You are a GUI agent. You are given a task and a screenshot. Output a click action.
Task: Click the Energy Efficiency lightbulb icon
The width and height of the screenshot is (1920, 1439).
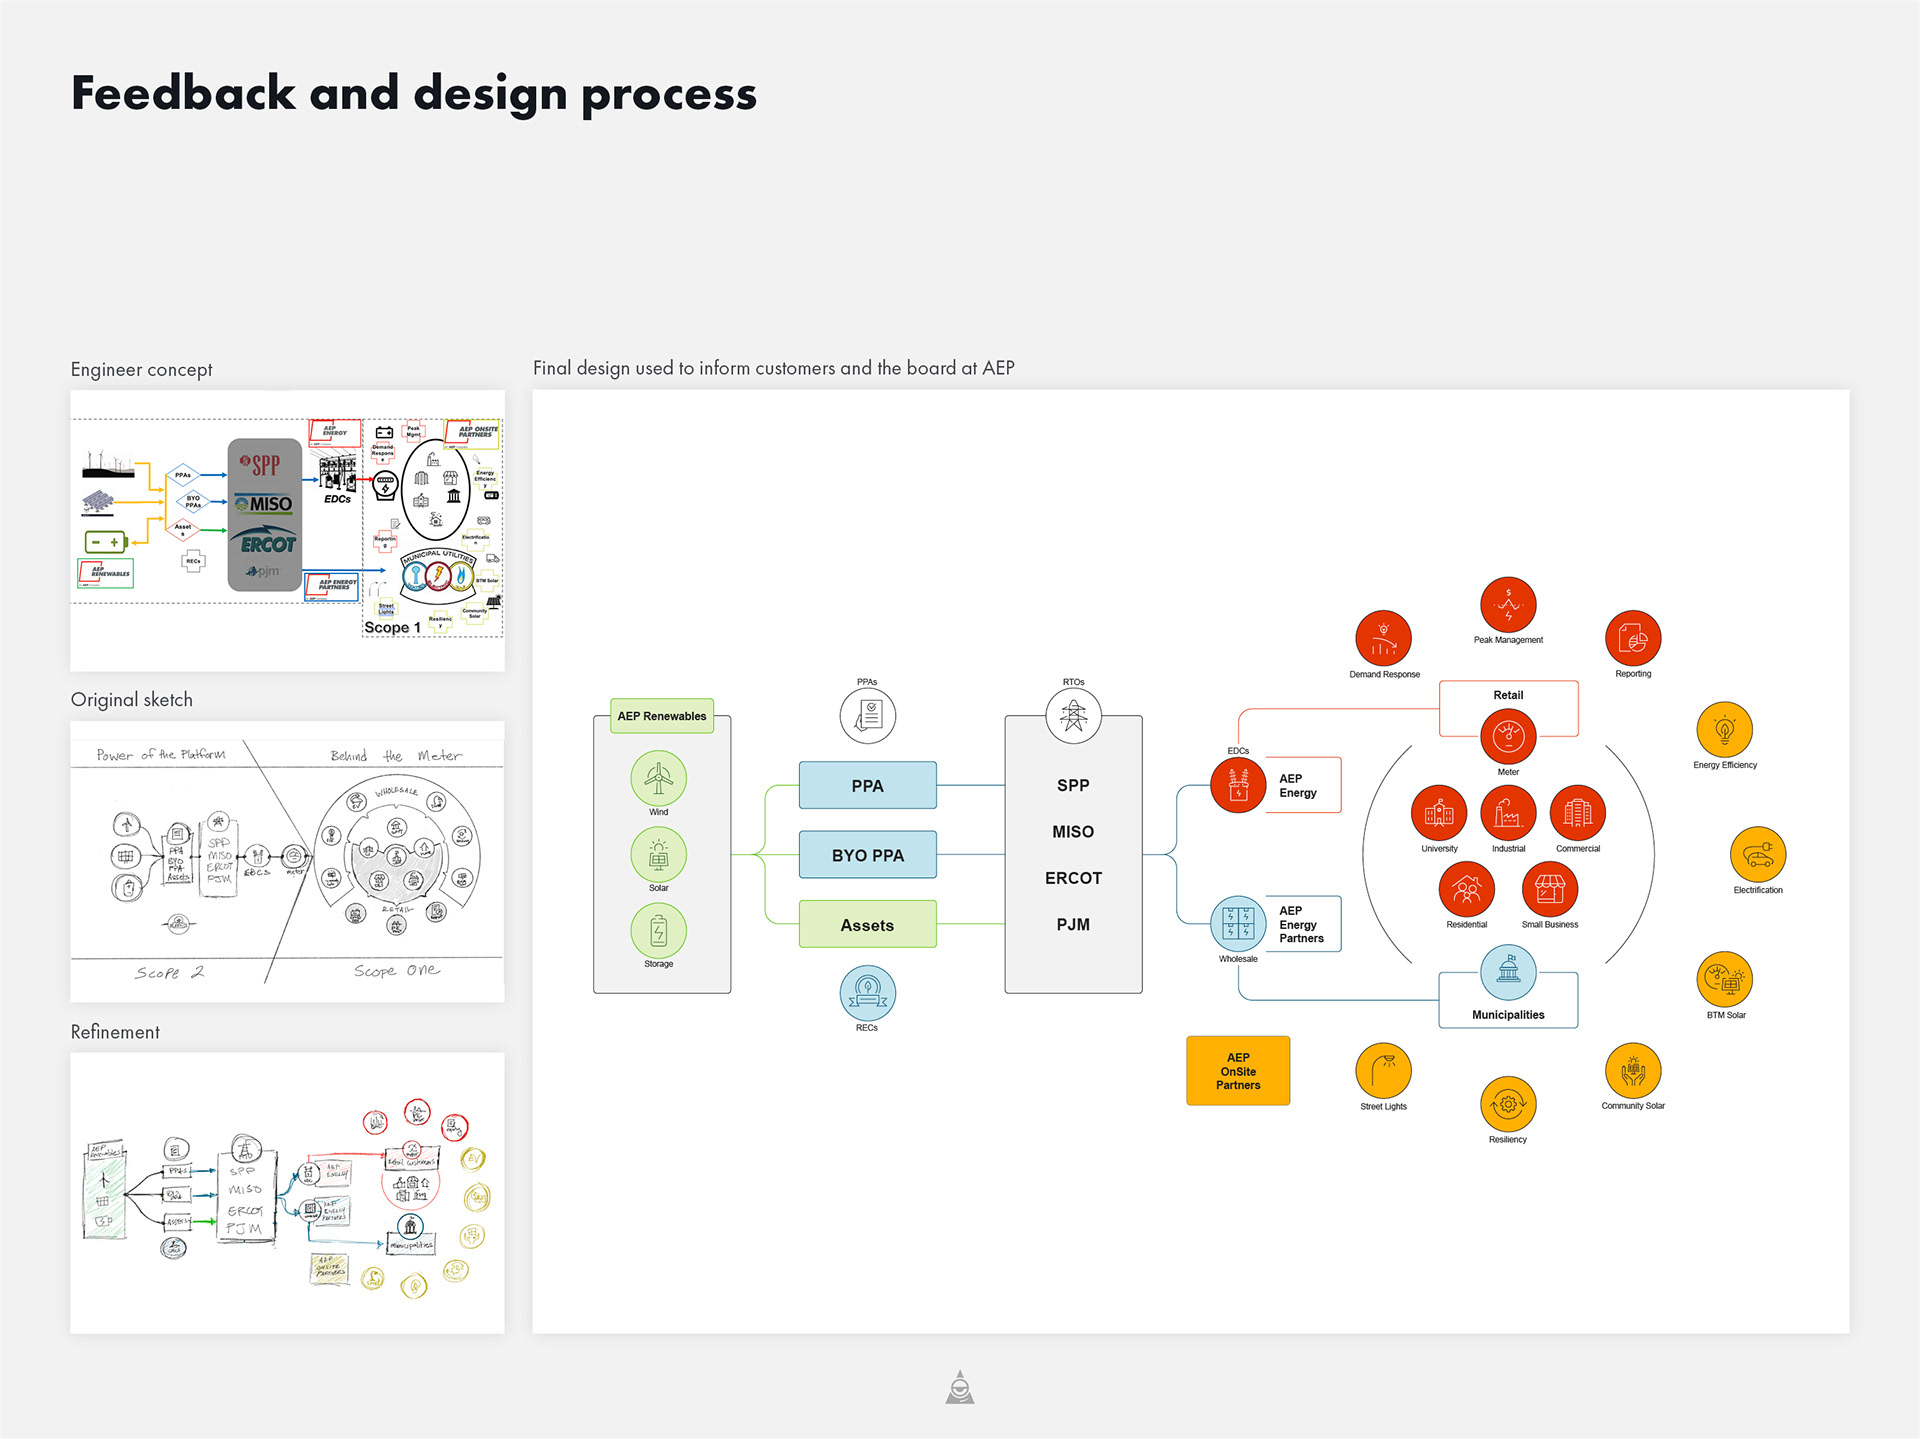point(1724,729)
